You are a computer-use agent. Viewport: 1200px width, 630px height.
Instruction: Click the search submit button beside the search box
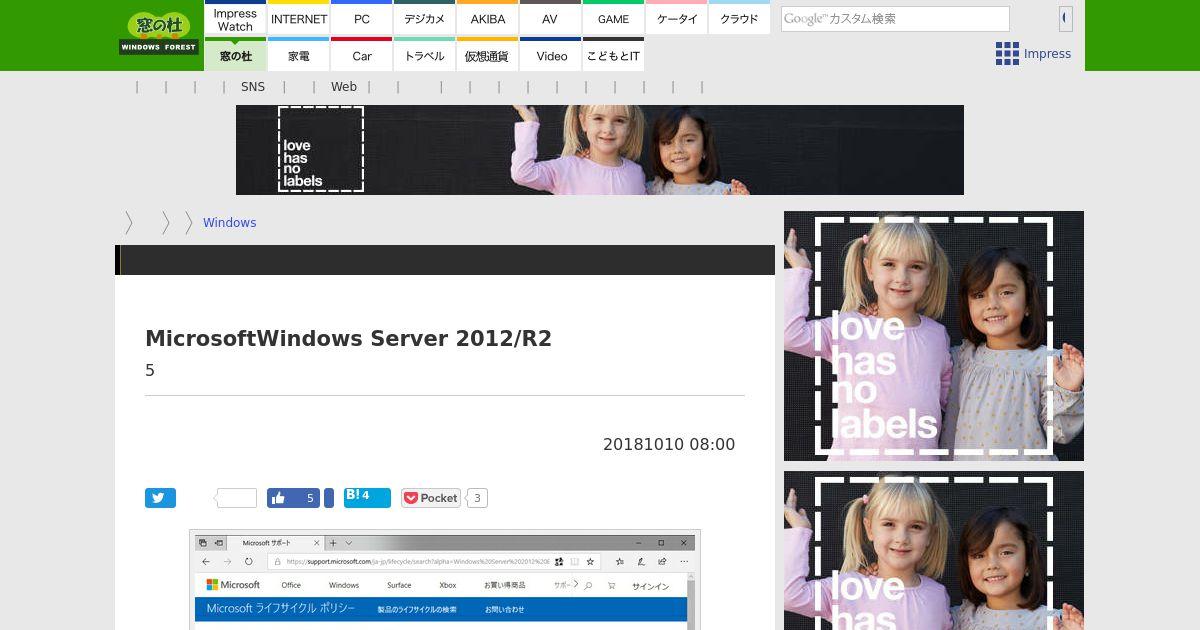tap(1066, 18)
